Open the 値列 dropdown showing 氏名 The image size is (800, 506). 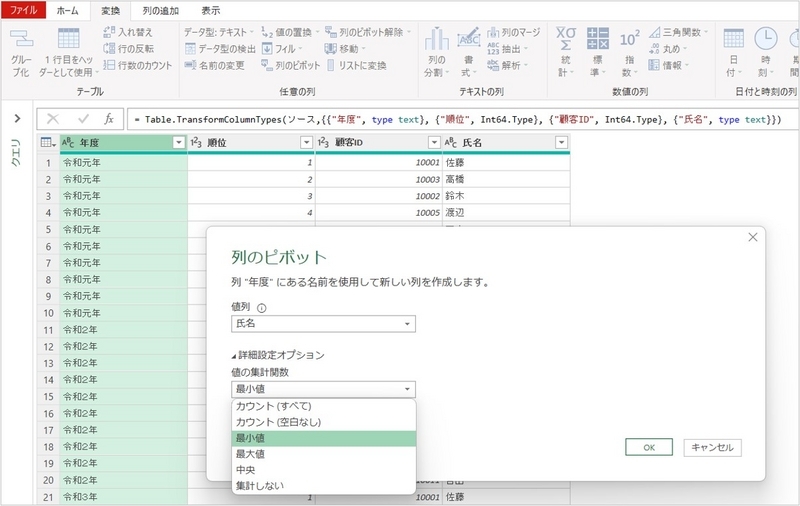323,323
